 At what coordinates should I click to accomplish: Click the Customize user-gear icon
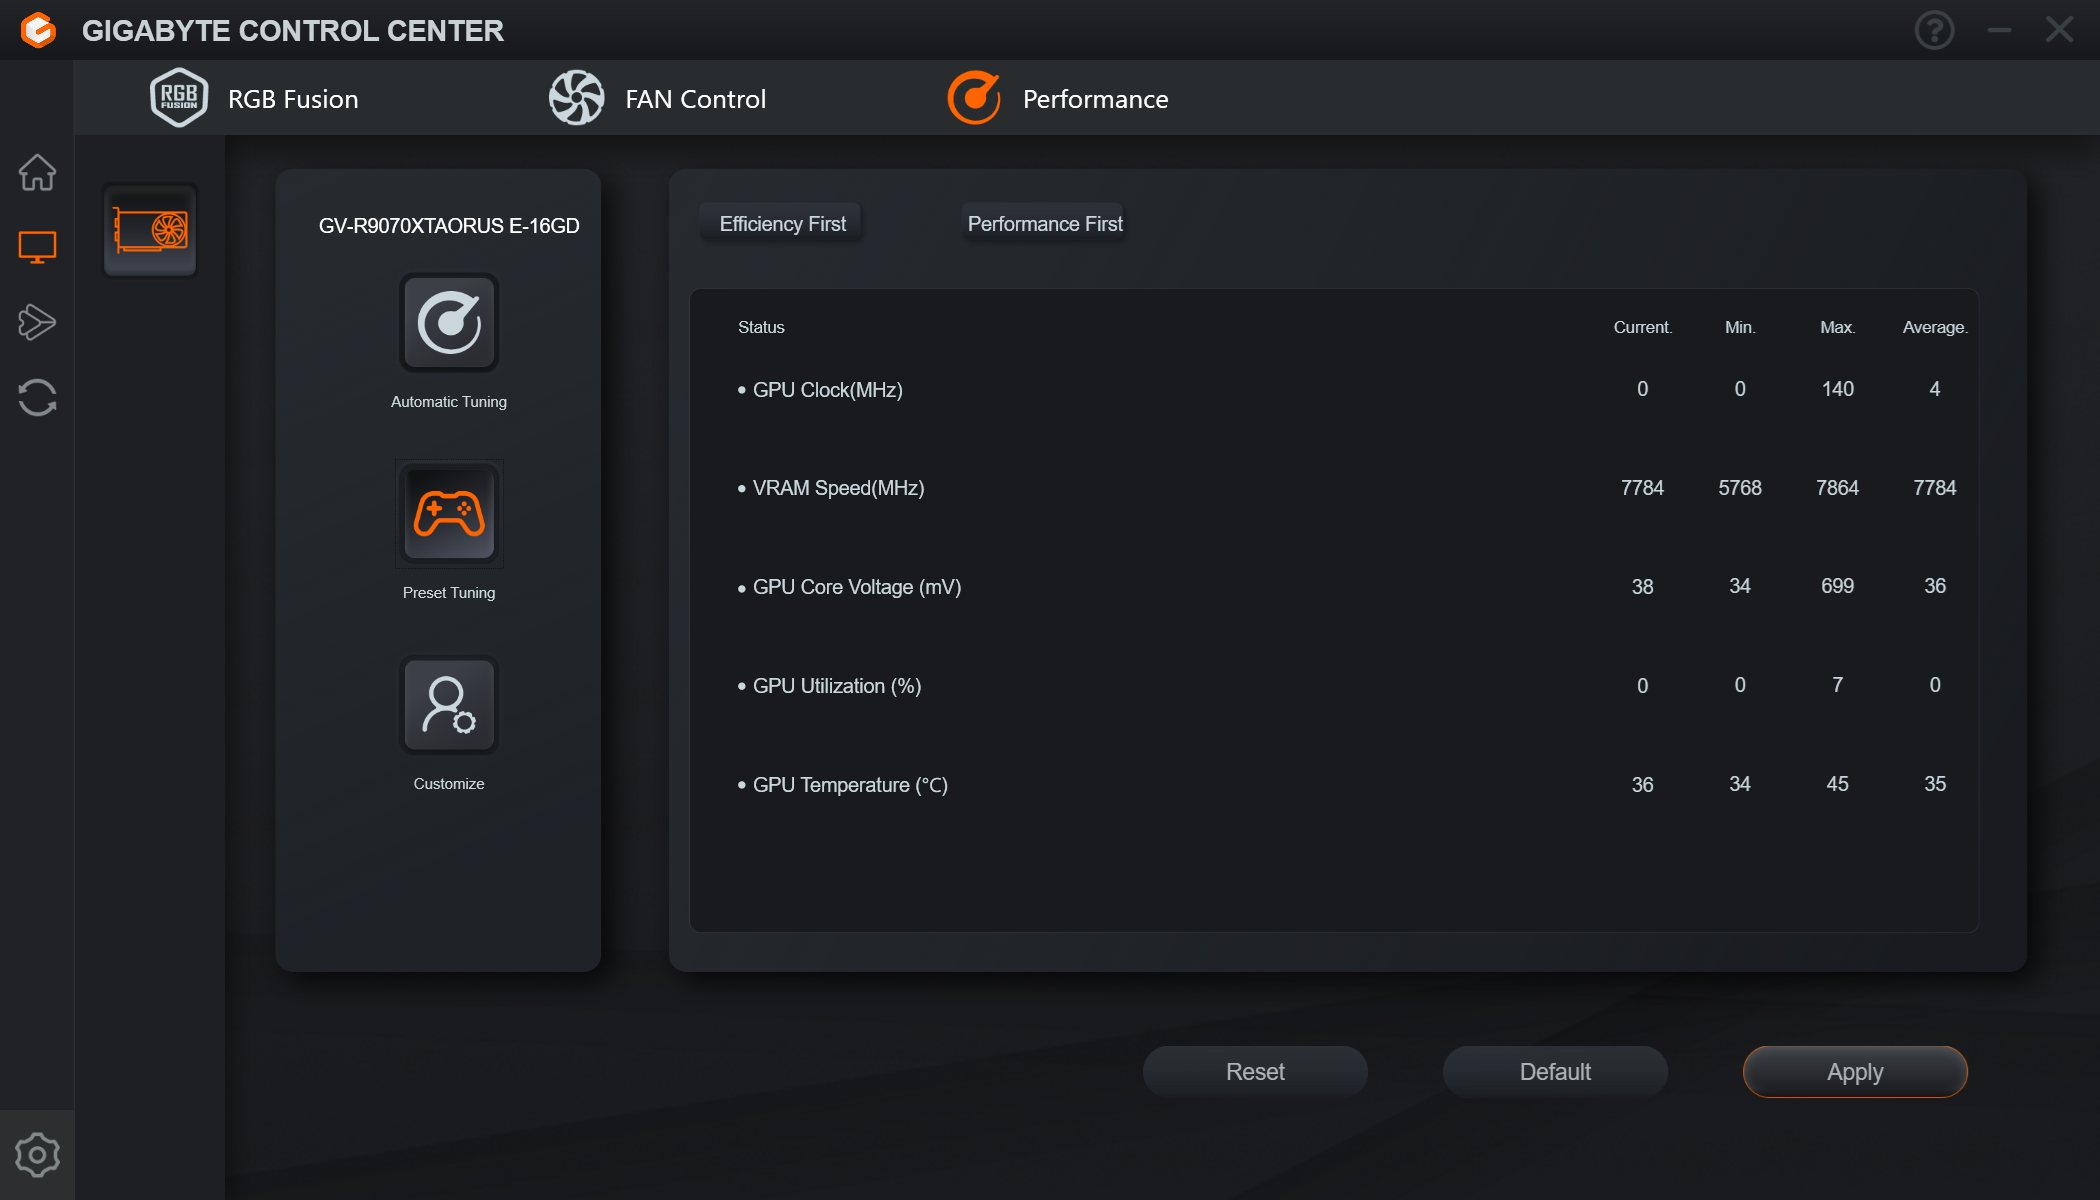(449, 705)
